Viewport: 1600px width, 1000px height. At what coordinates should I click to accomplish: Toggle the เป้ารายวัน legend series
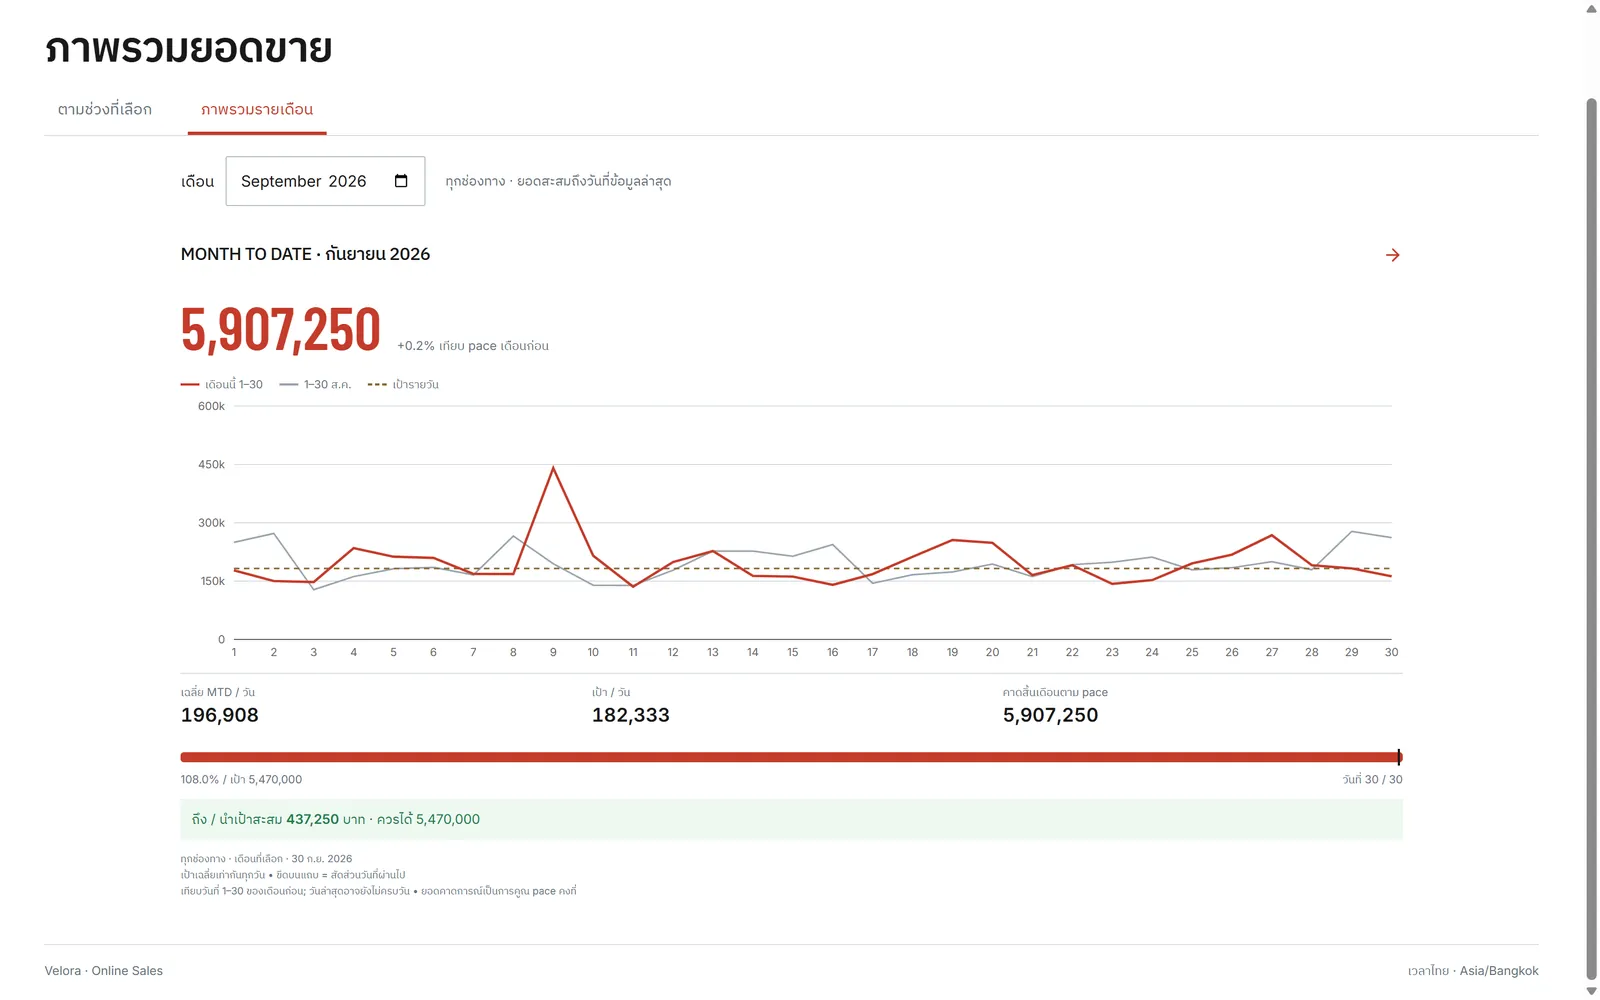click(x=403, y=384)
